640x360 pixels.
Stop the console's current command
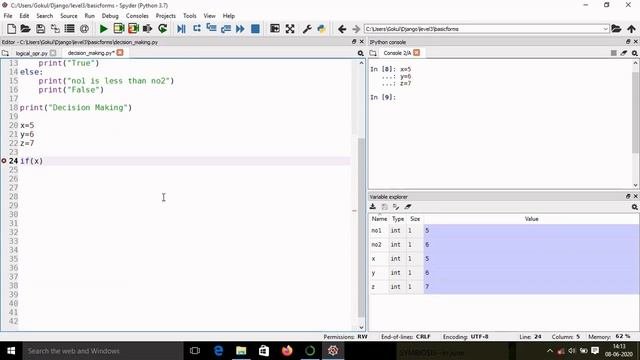click(613, 53)
